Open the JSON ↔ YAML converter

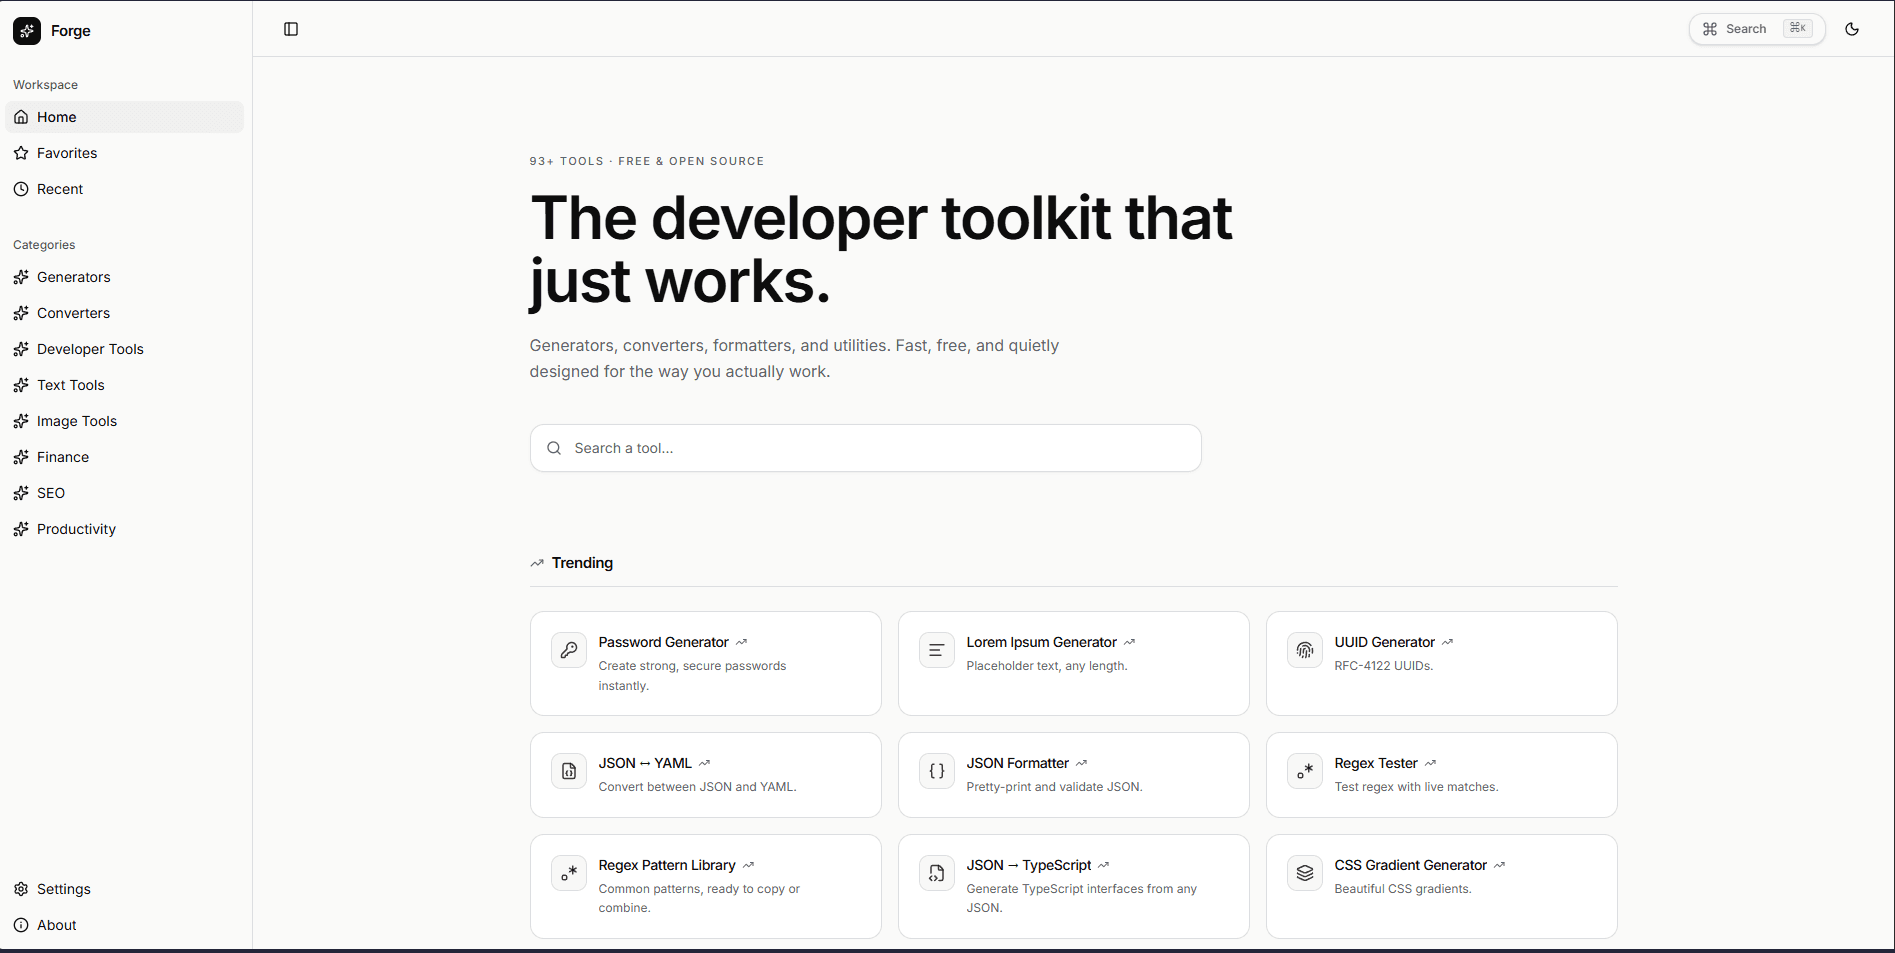(706, 775)
